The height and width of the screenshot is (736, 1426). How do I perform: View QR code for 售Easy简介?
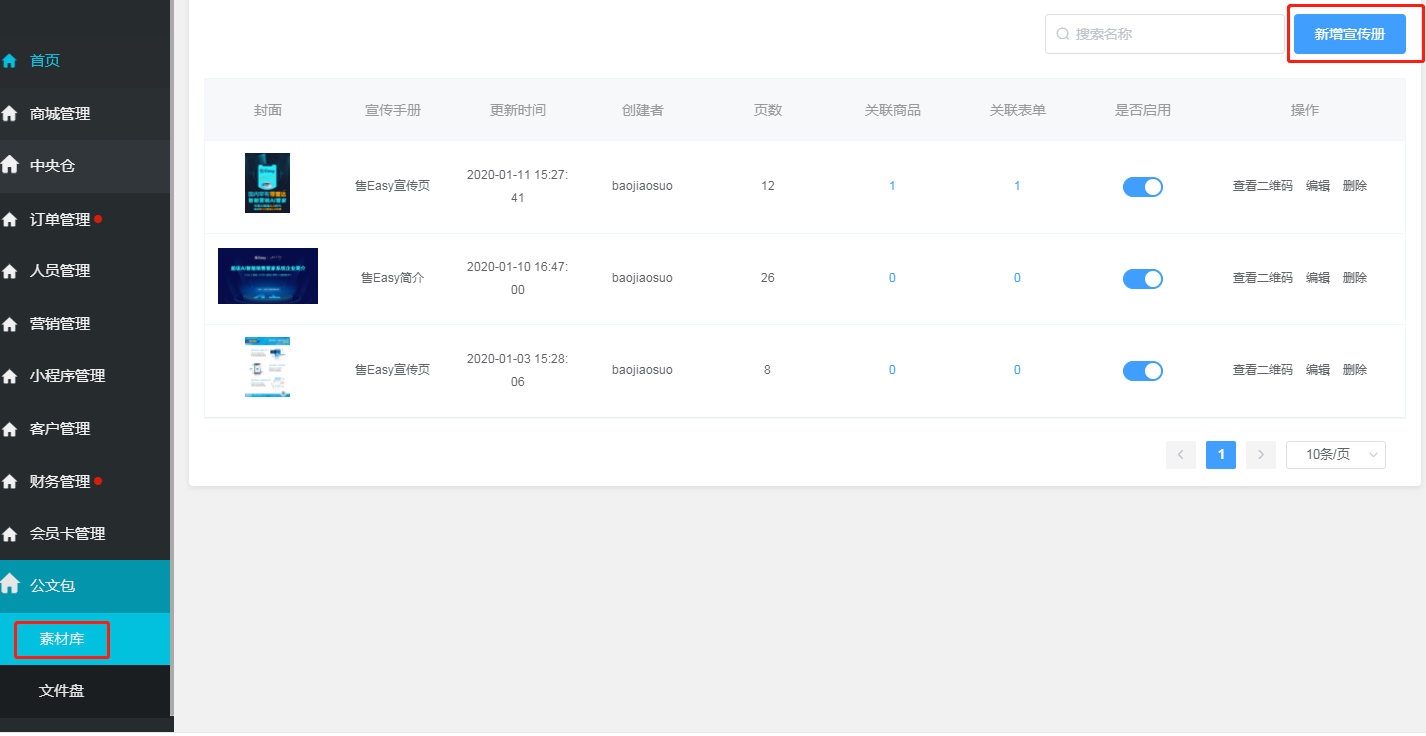[x=1262, y=278]
